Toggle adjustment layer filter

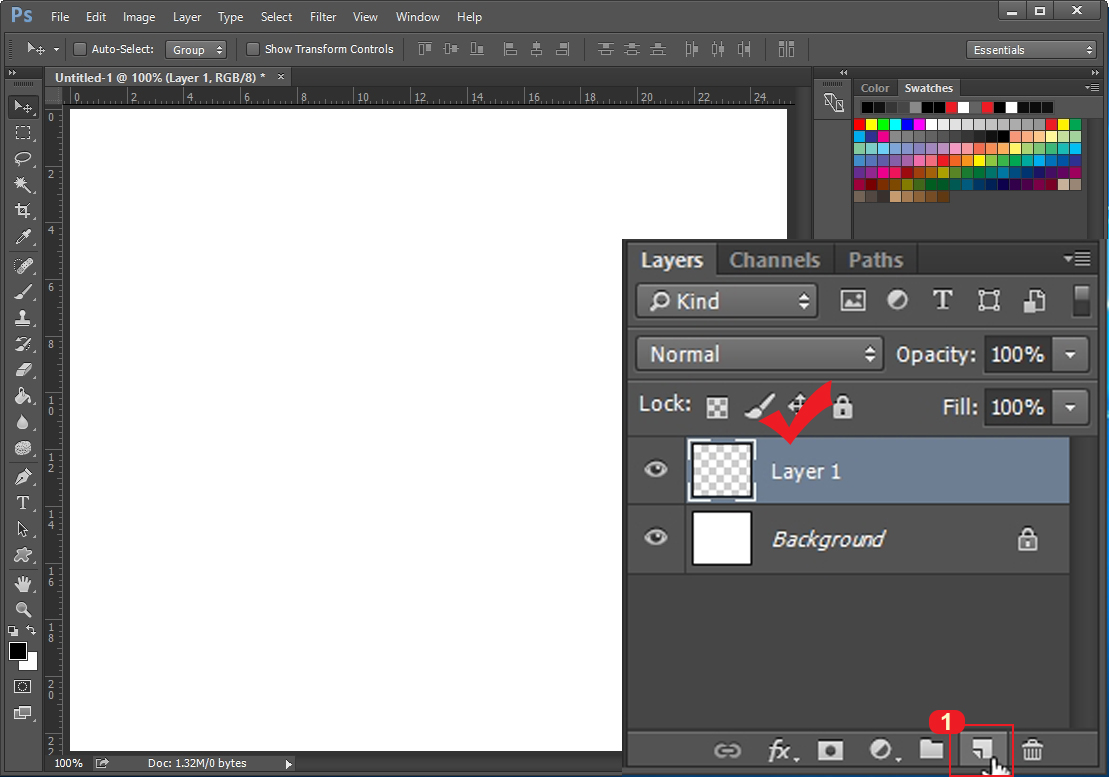coord(898,300)
